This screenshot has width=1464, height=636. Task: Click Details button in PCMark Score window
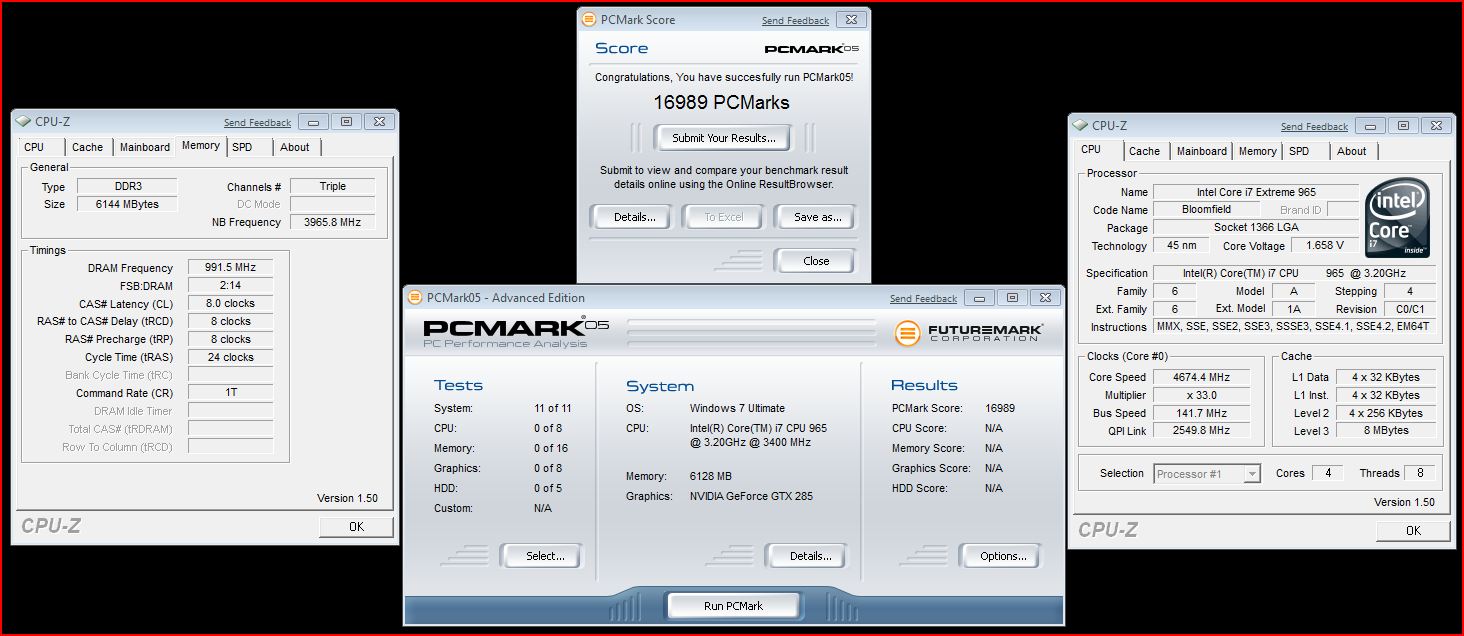tap(634, 217)
